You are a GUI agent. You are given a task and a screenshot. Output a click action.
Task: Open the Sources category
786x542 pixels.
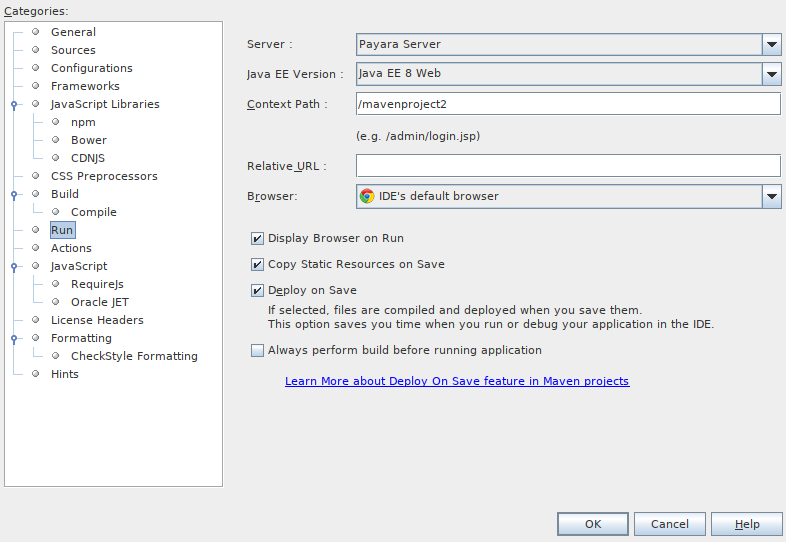(73, 50)
